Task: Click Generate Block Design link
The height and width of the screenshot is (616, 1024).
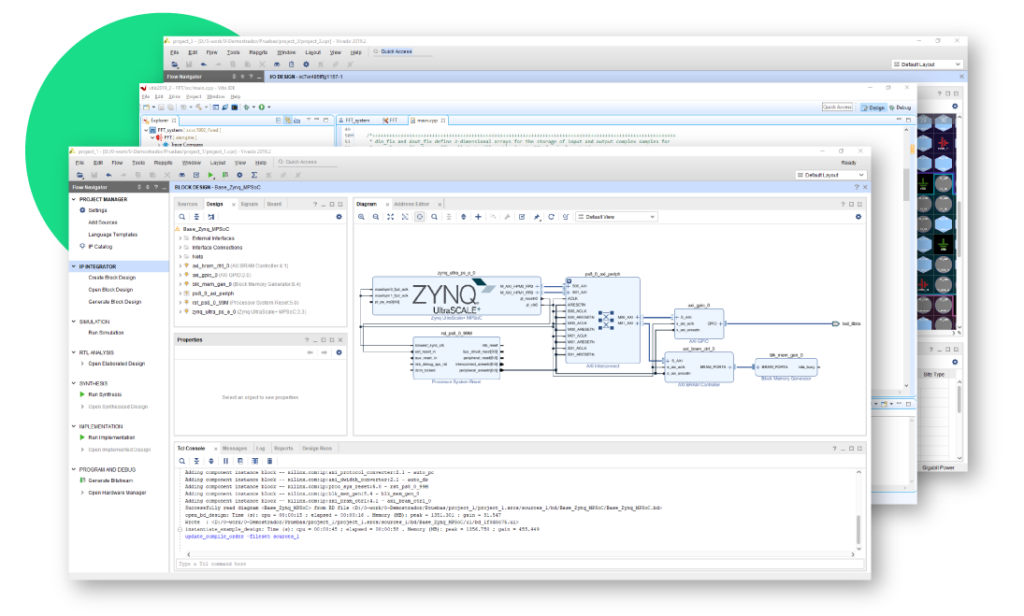Action: click(114, 302)
